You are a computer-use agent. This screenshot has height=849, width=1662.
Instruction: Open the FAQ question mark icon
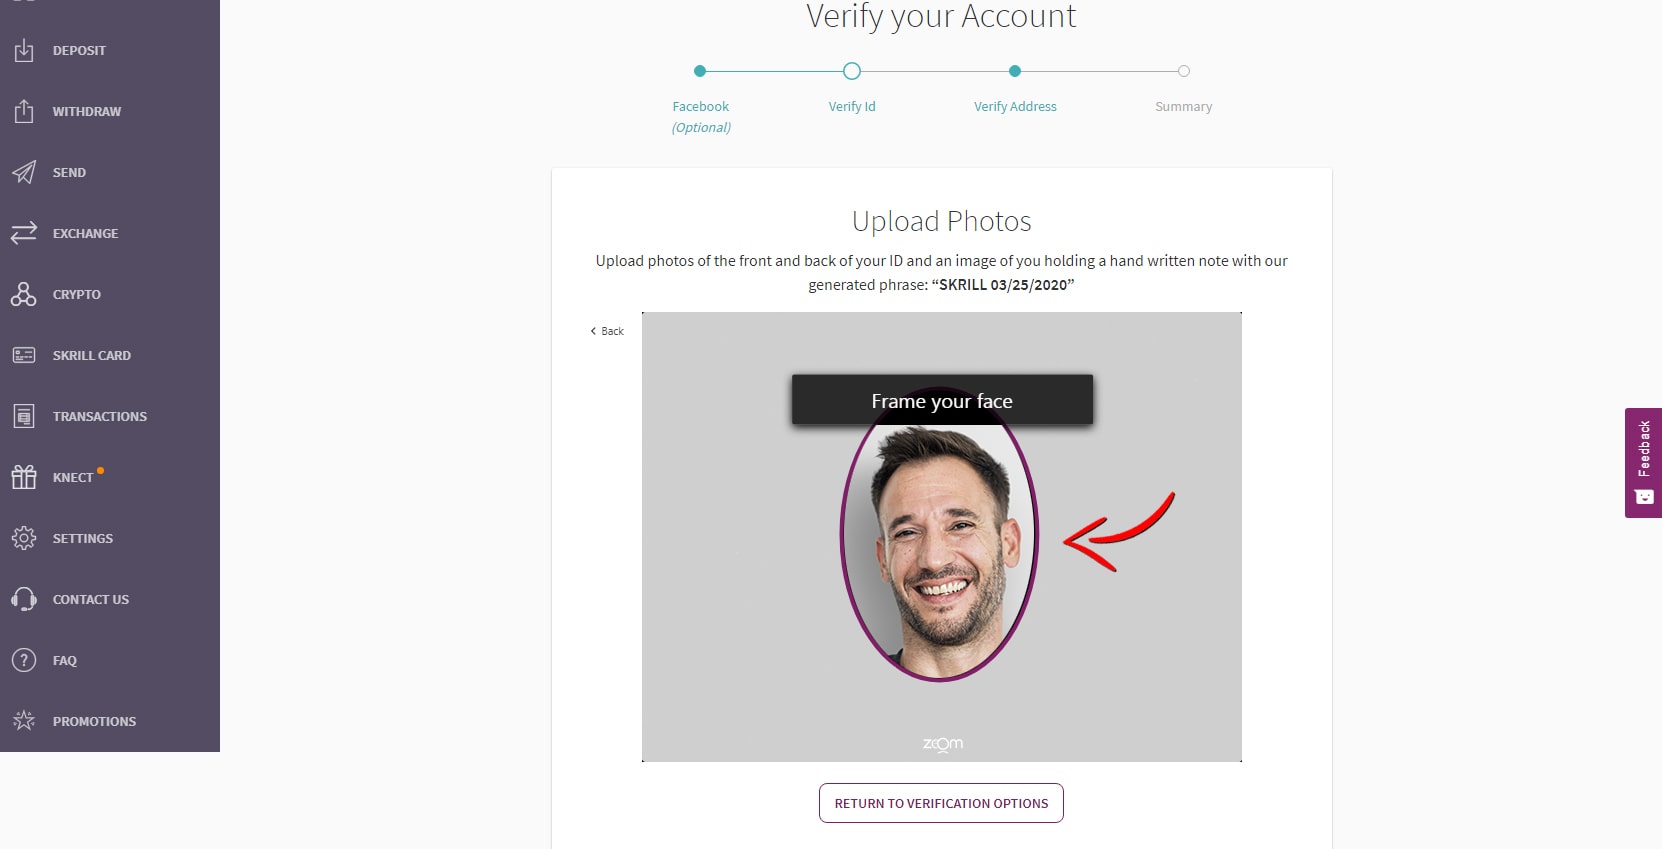tap(24, 660)
